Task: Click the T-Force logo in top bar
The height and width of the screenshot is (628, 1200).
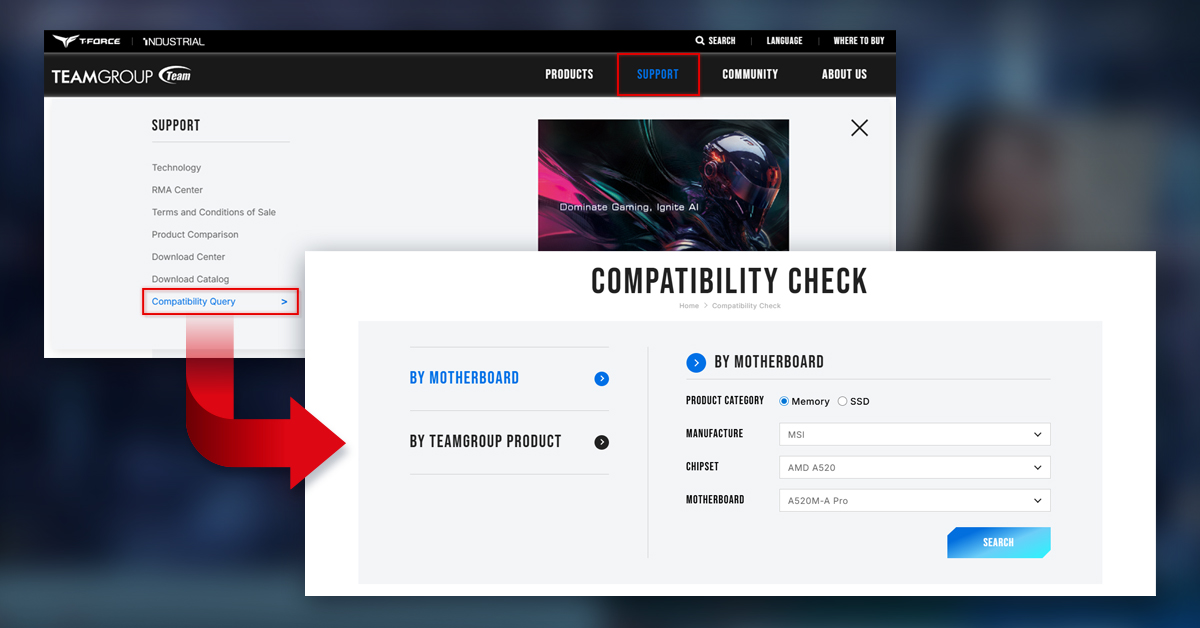Action: pos(88,41)
